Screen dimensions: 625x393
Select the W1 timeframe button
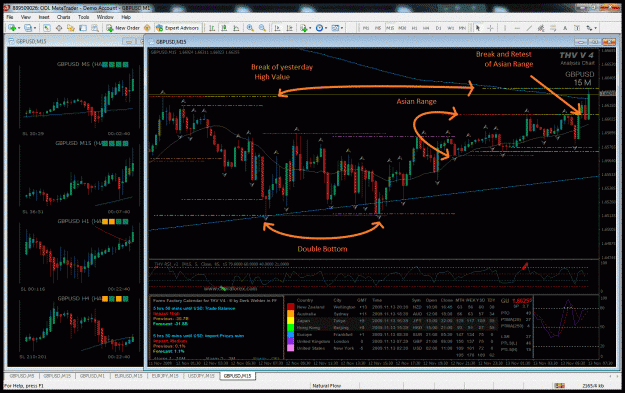(450, 28)
